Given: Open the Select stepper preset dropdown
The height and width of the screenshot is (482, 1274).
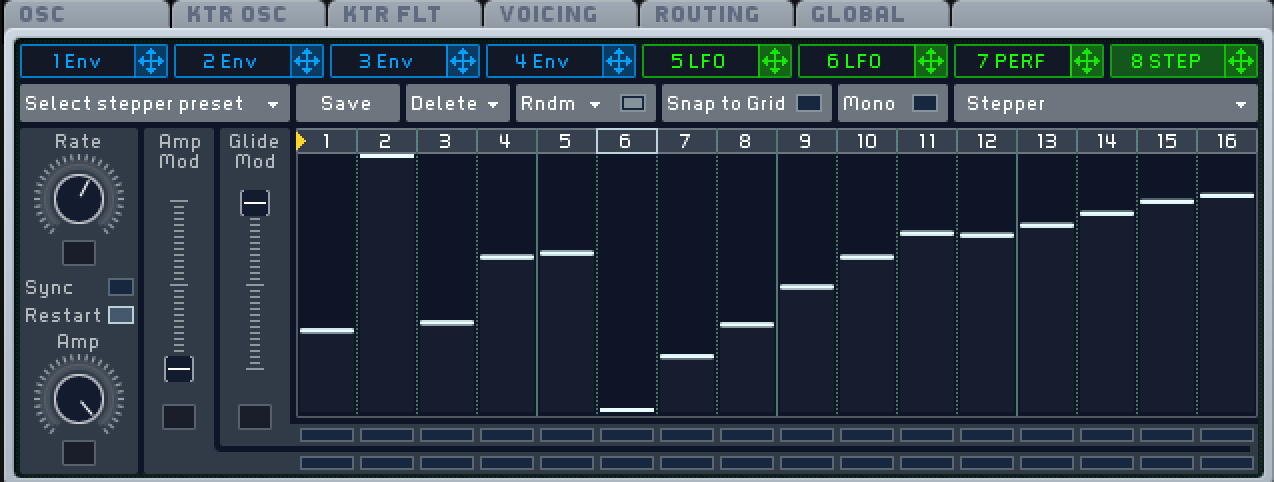Looking at the screenshot, I should 154,104.
